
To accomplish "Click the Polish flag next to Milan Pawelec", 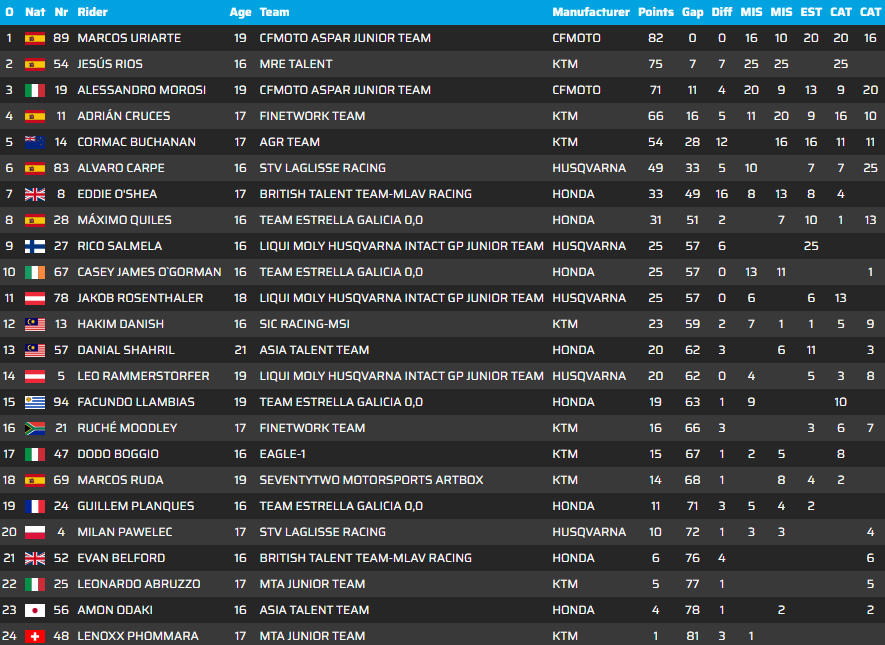I will tap(35, 532).
